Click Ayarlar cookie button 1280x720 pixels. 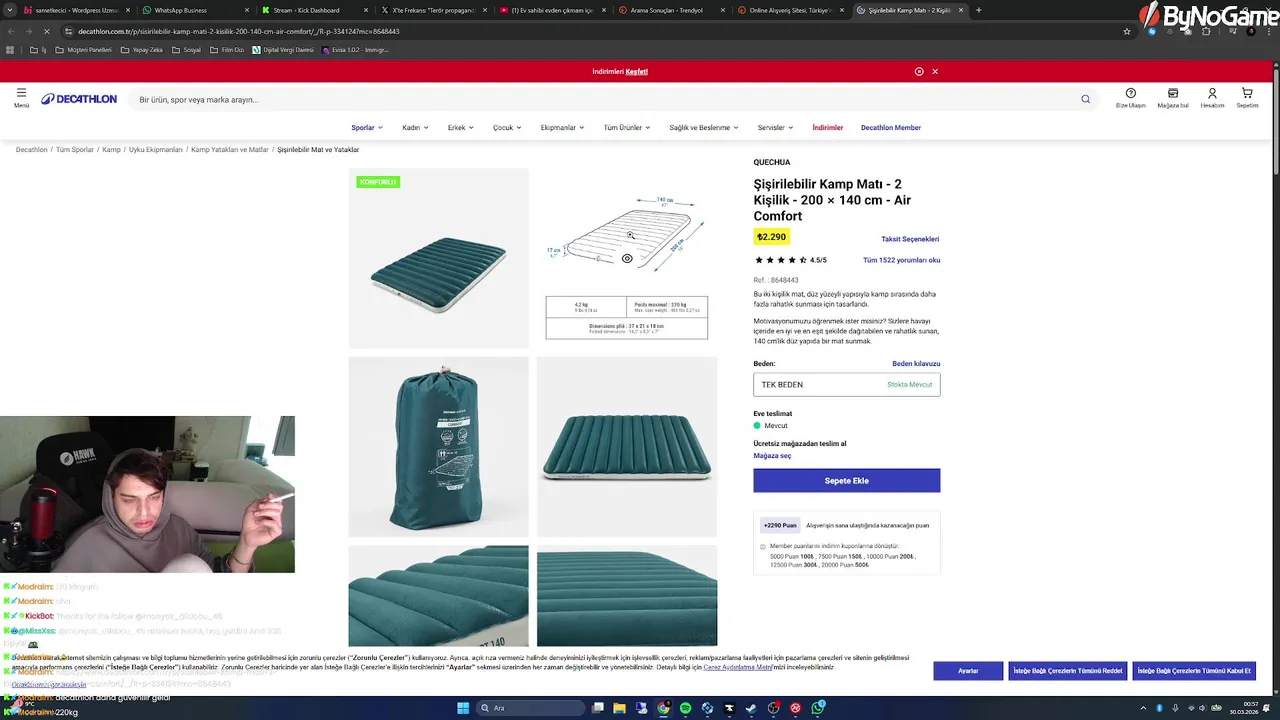pyautogui.click(x=968, y=671)
